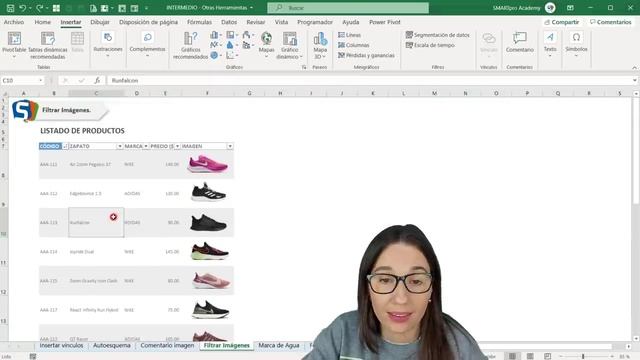Switch to the Disposición de página tab
Screen dimensions: 640x360
click(x=148, y=22)
